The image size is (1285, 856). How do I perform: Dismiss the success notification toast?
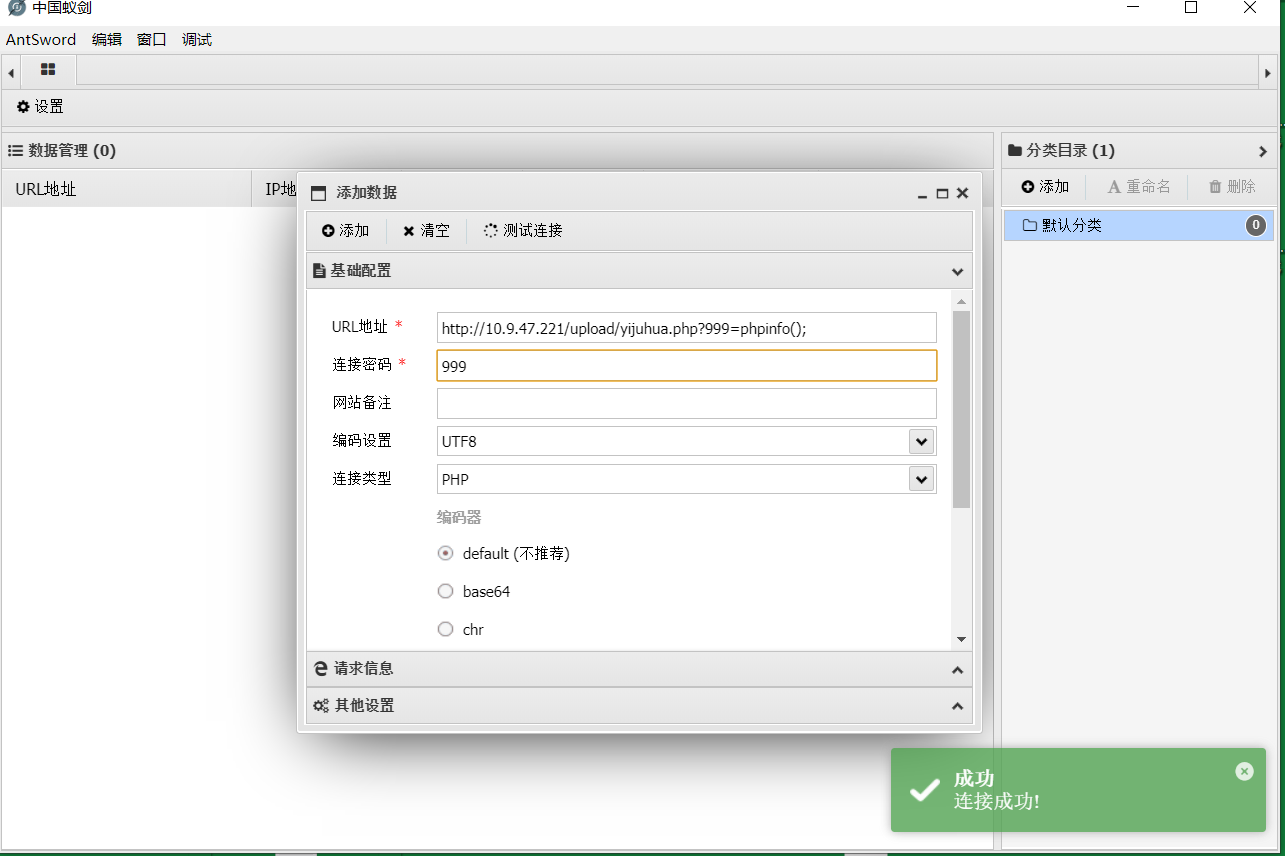point(1244,771)
